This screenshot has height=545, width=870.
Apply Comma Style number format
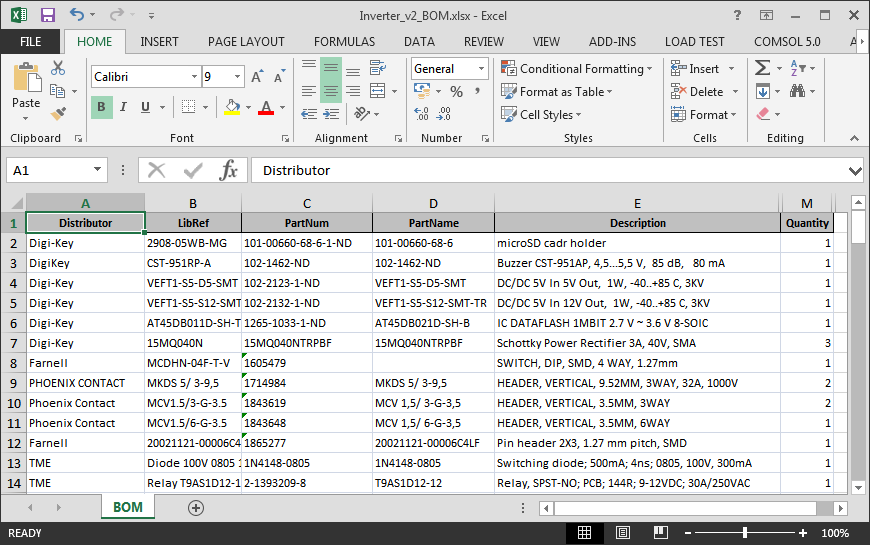click(477, 91)
